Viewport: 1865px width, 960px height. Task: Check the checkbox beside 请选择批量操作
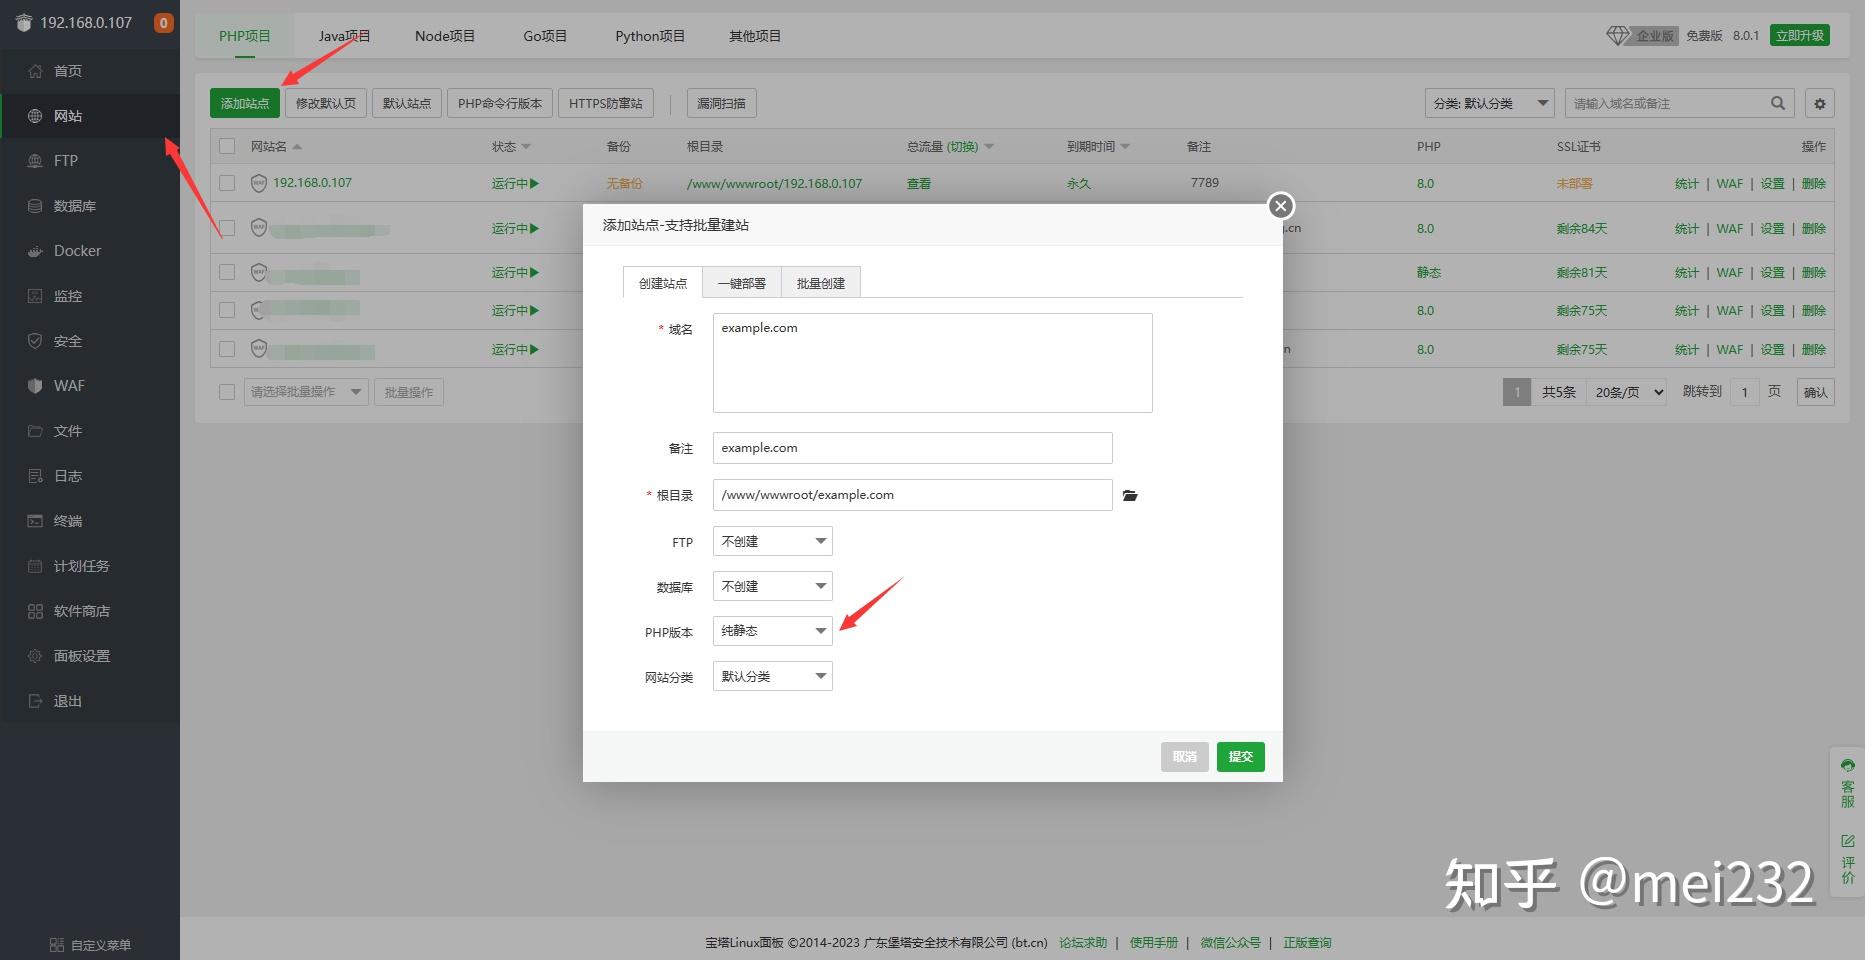coord(227,392)
